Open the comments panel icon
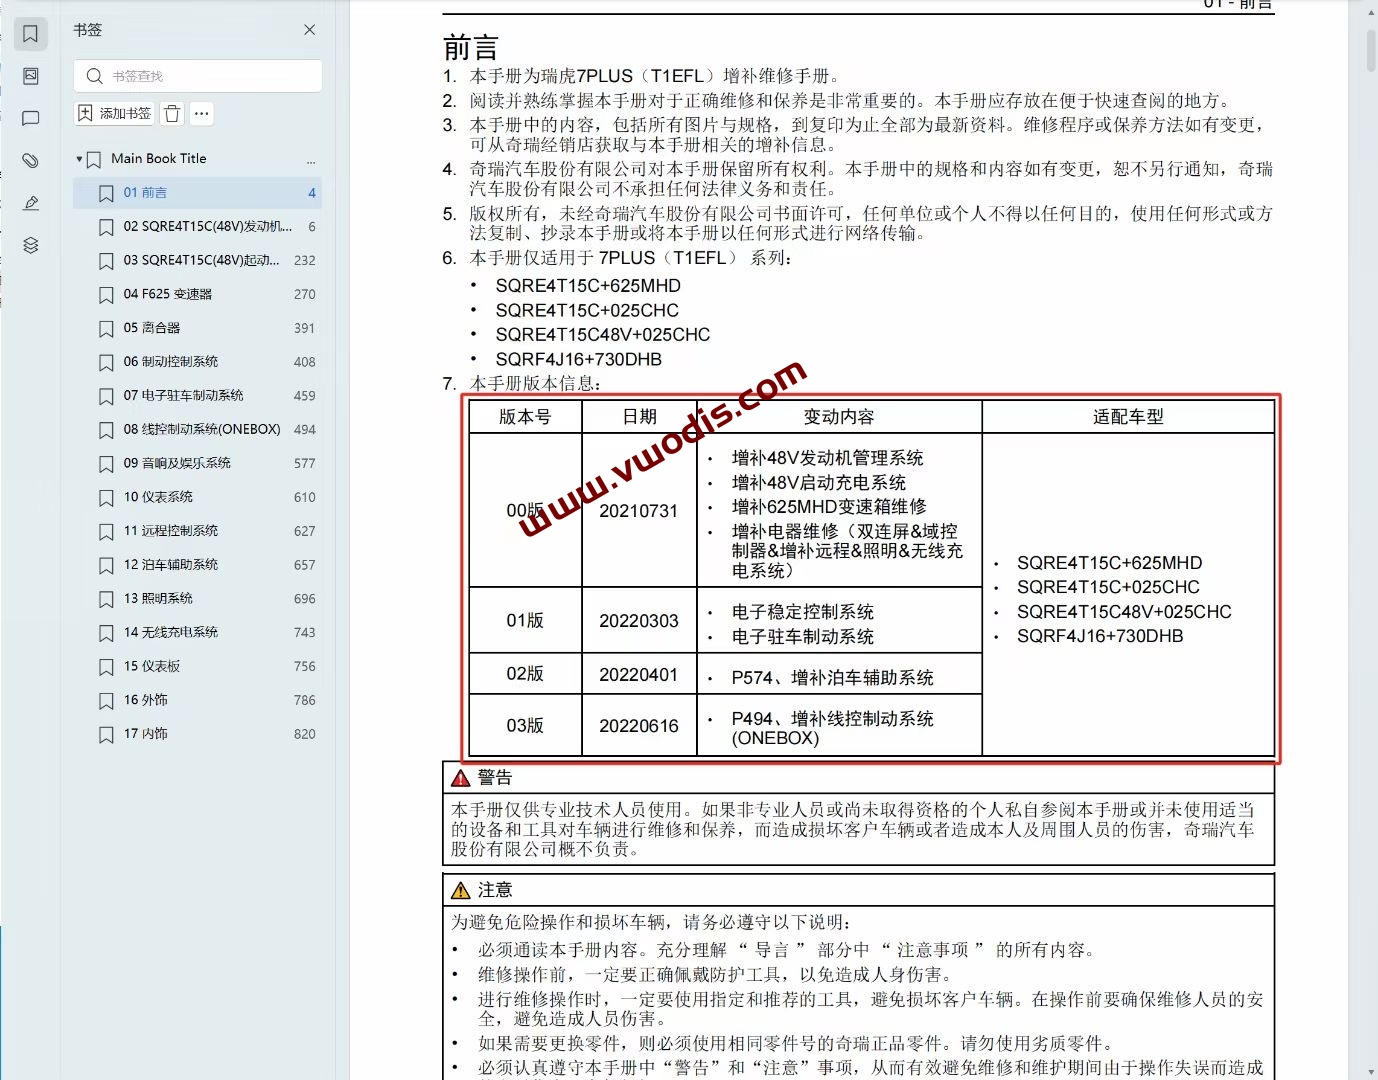The width and height of the screenshot is (1378, 1080). 31,118
